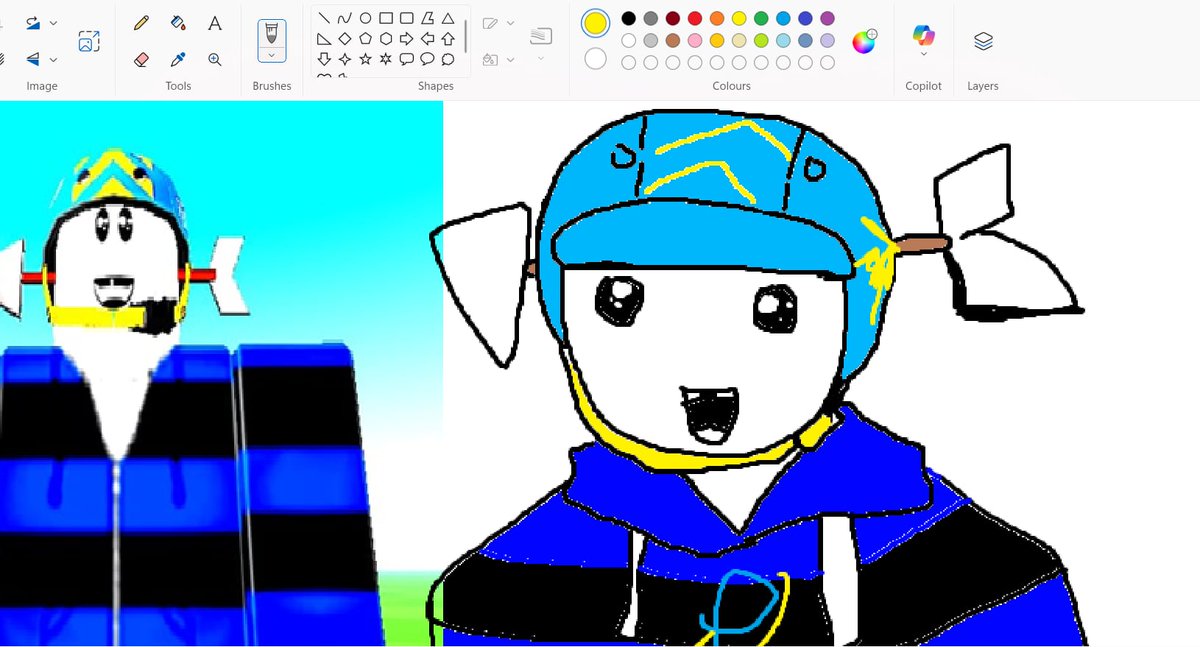The width and height of the screenshot is (1200, 647).
Task: Pick the lavender palette swatch
Action: 827,40
